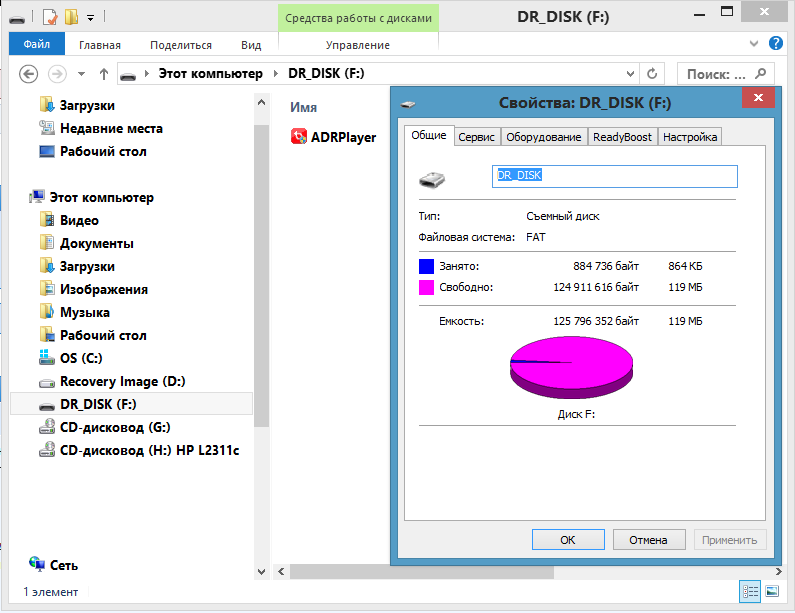Switch to Details view icon in status bar

(750, 591)
